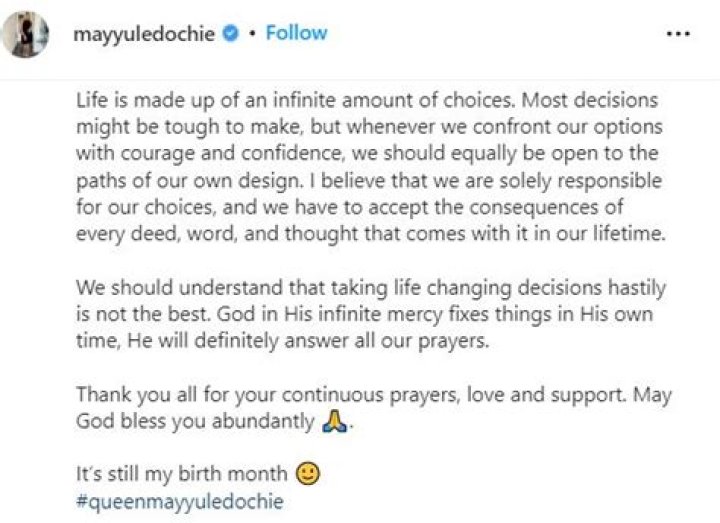720x523 pixels.
Task: Click the line starting "We should understand"
Action: 364,284
